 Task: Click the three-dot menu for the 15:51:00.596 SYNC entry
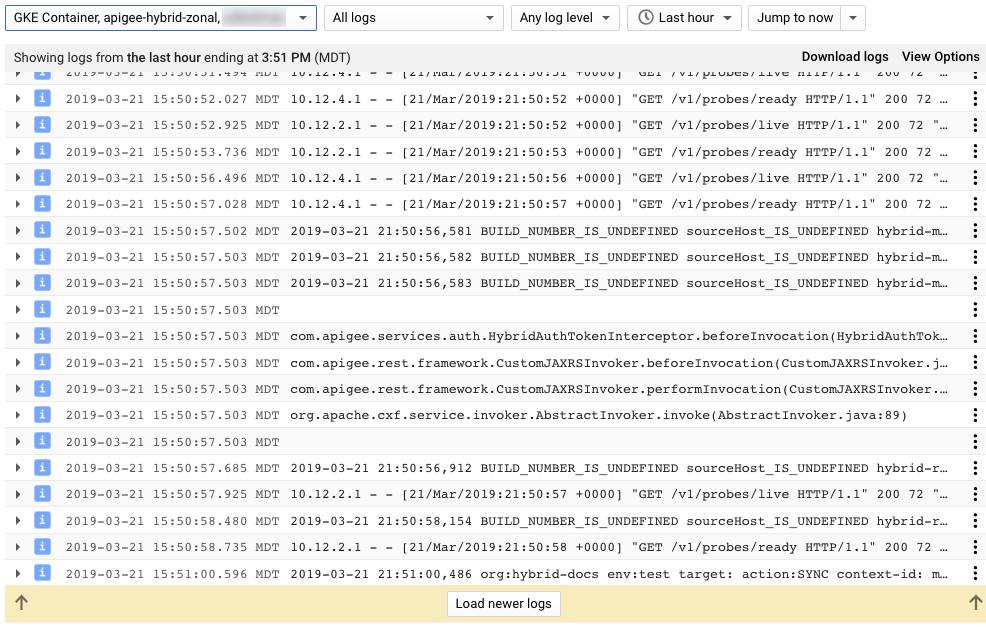coord(975,573)
